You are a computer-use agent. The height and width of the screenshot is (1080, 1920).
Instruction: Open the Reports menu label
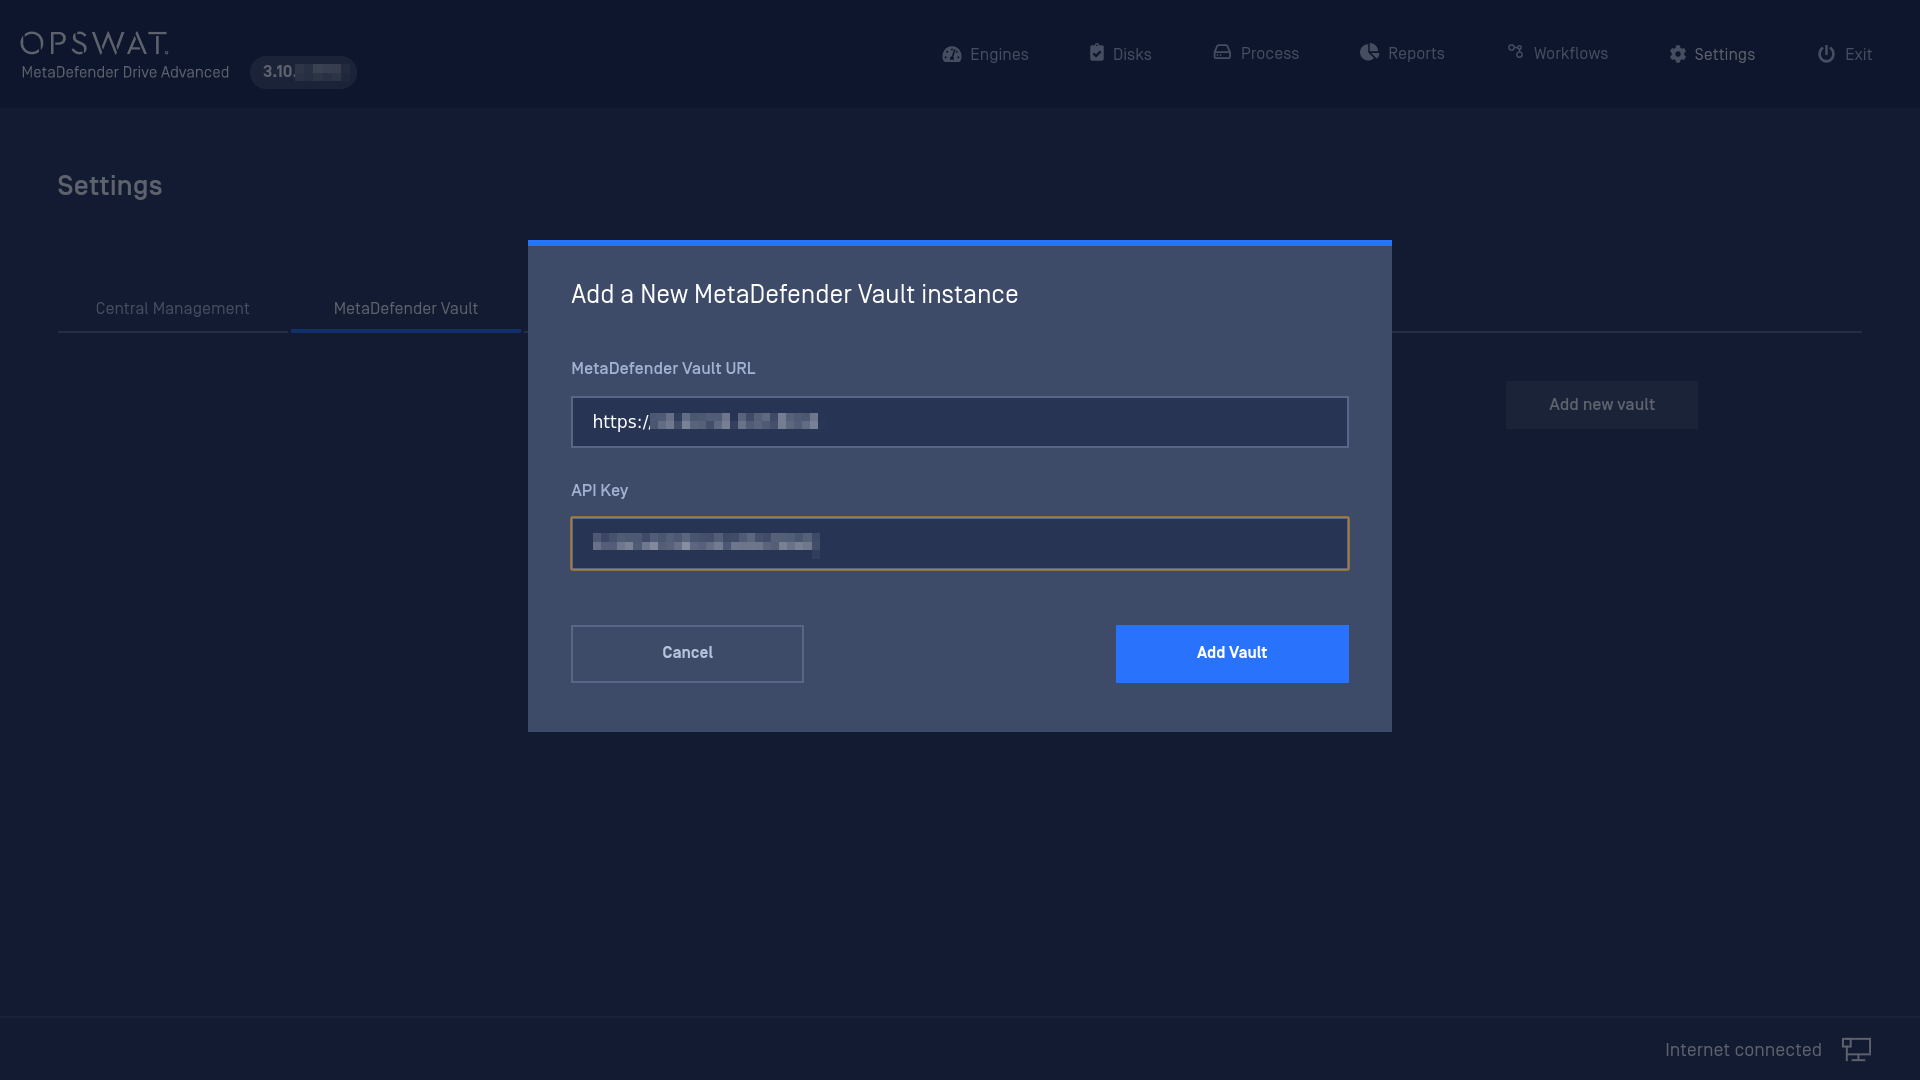coord(1416,53)
